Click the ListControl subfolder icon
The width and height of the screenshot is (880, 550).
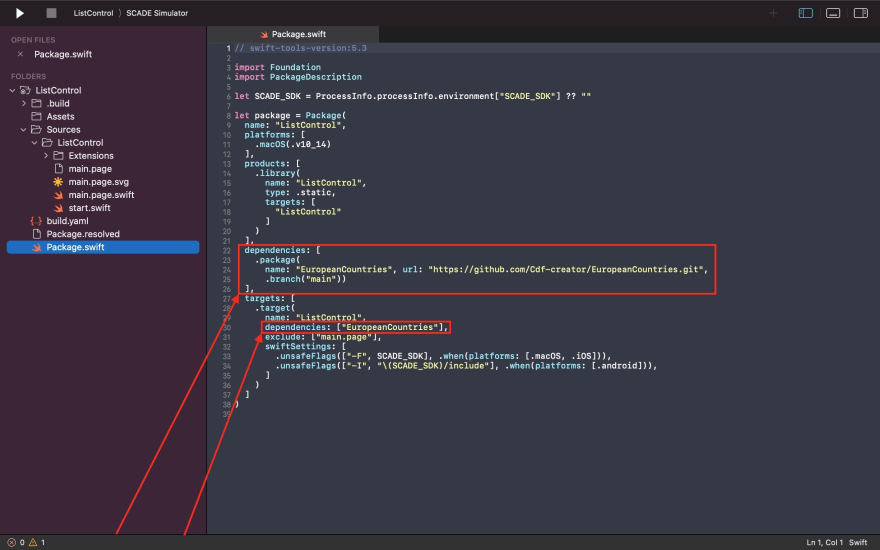pyautogui.click(x=47, y=143)
